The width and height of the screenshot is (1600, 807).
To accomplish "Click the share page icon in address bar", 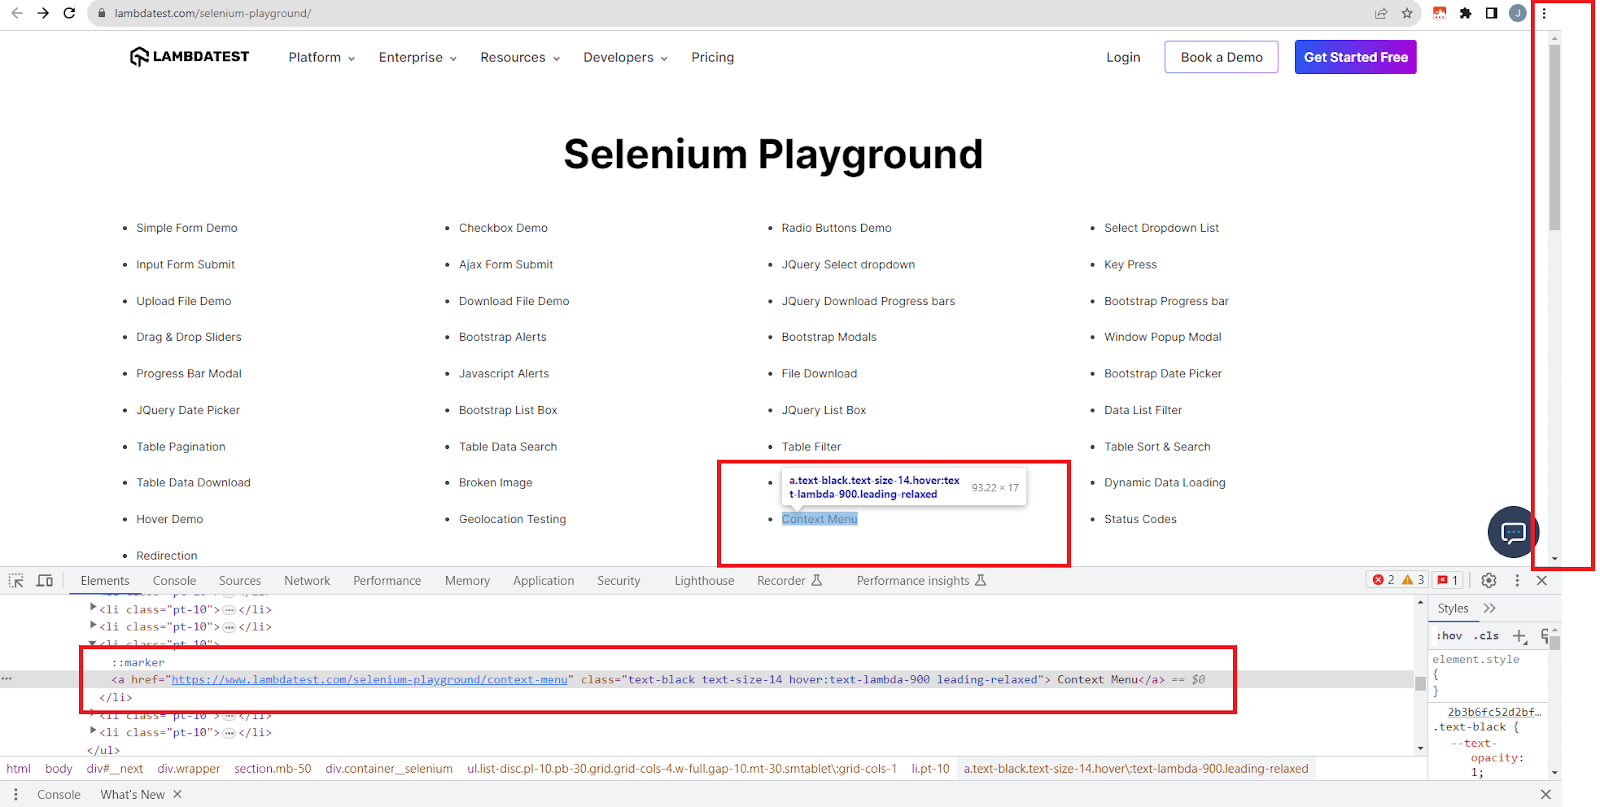I will coord(1381,13).
